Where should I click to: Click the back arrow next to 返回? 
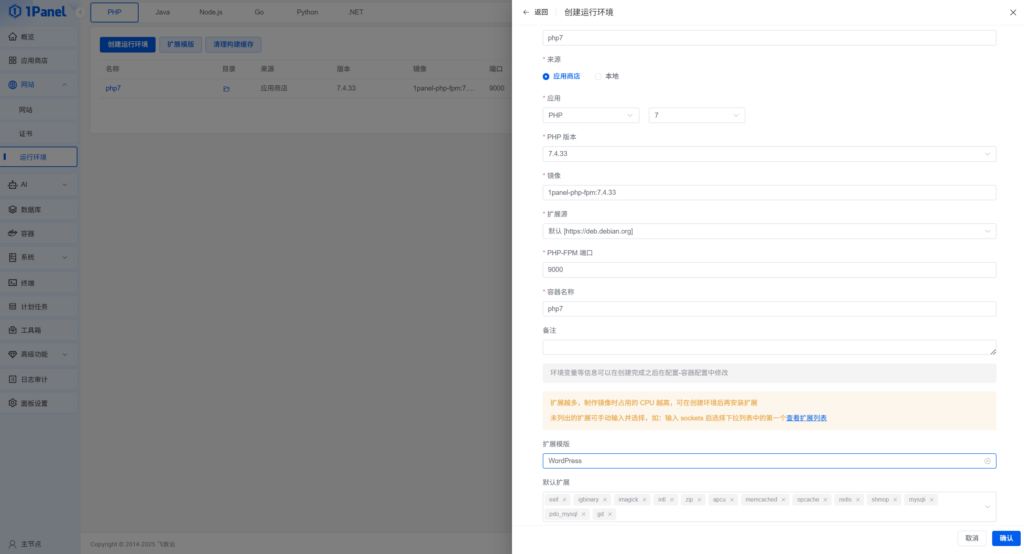tap(526, 12)
